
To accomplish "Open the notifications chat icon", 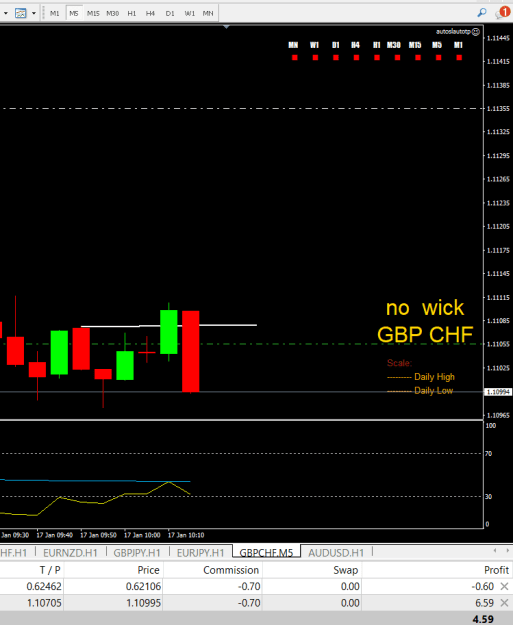I will 503,13.
